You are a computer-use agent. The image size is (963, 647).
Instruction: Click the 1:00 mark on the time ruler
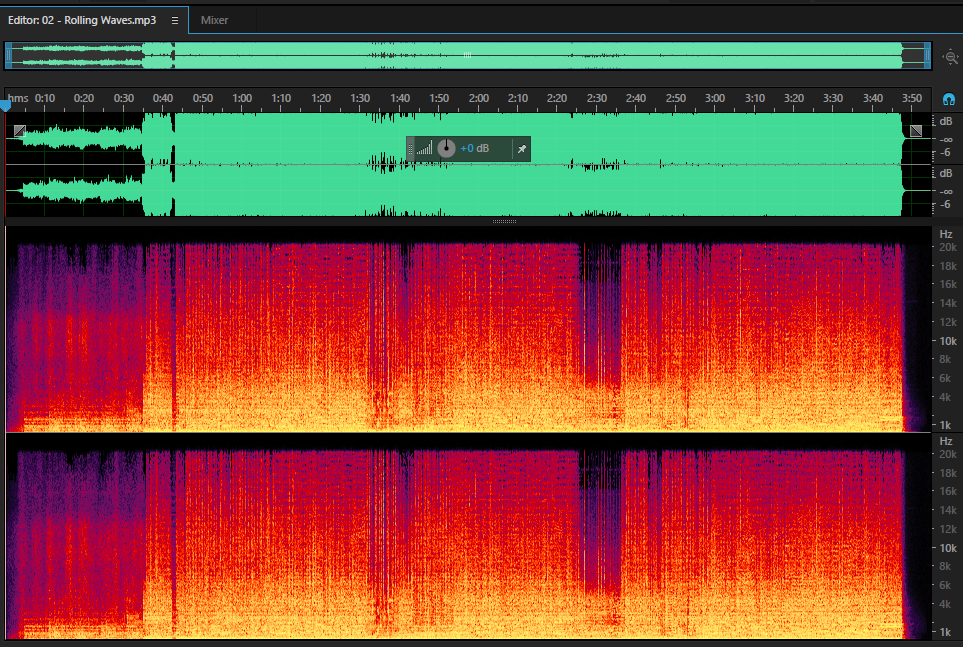(x=242, y=98)
